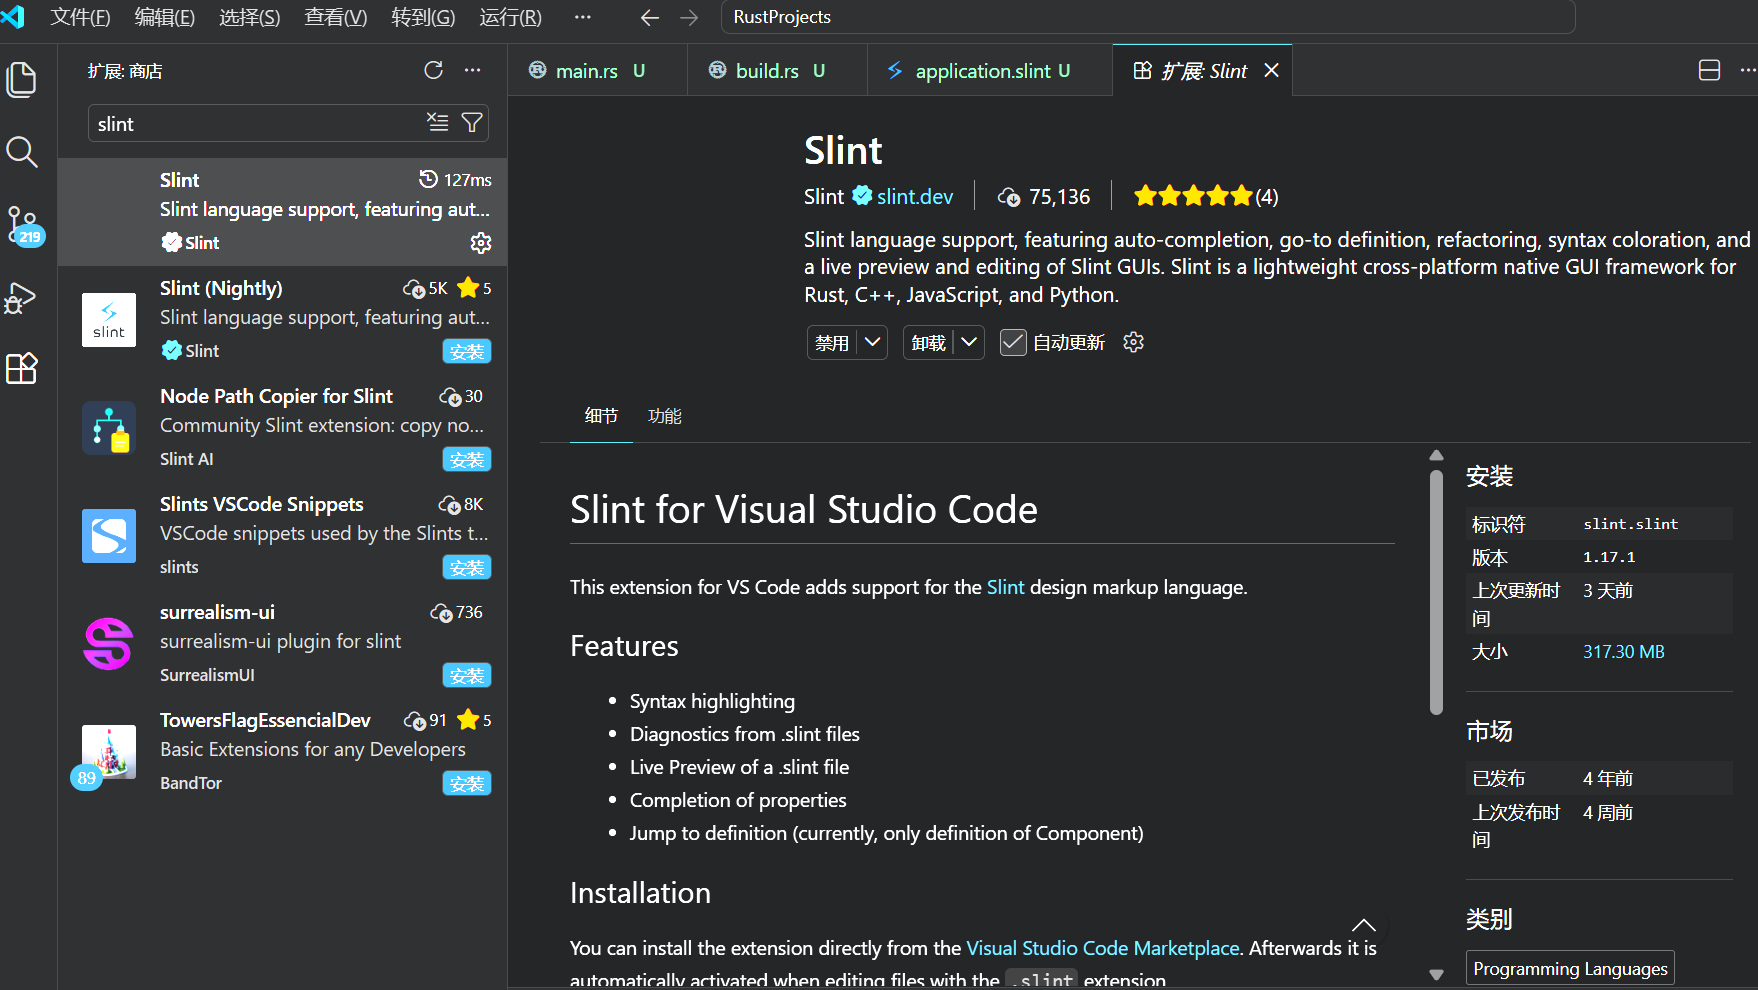Click the editor more actions ellipsis
This screenshot has width=1758, height=990.
coord(1746,70)
